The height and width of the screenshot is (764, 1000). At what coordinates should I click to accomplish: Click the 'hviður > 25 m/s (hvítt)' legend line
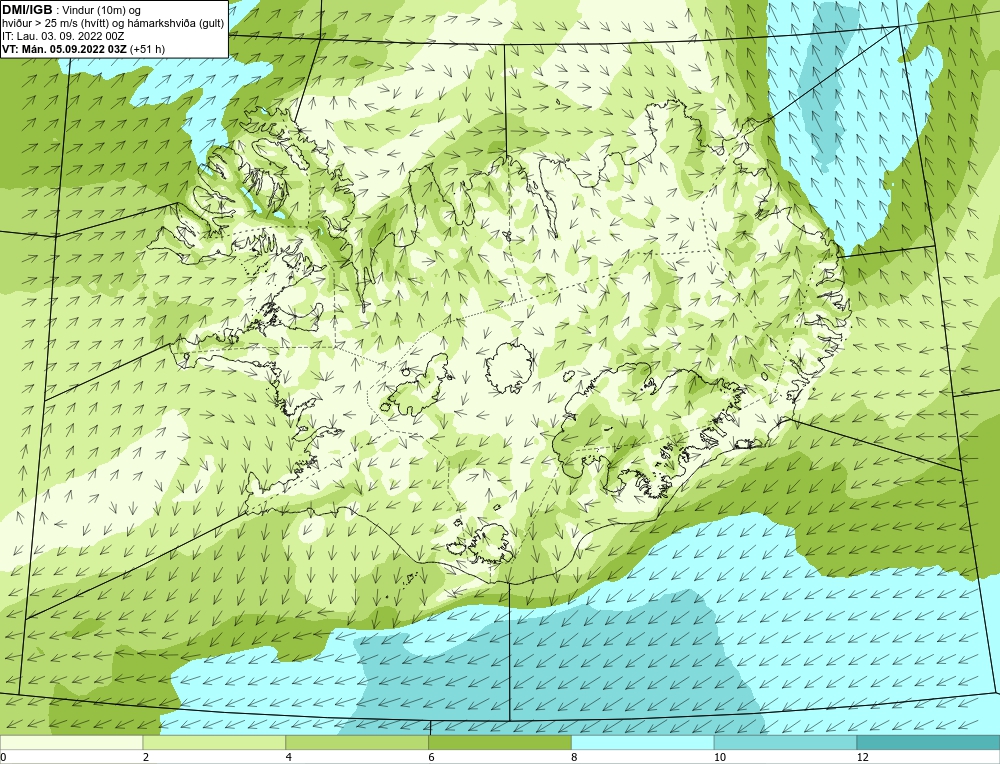coord(113,24)
